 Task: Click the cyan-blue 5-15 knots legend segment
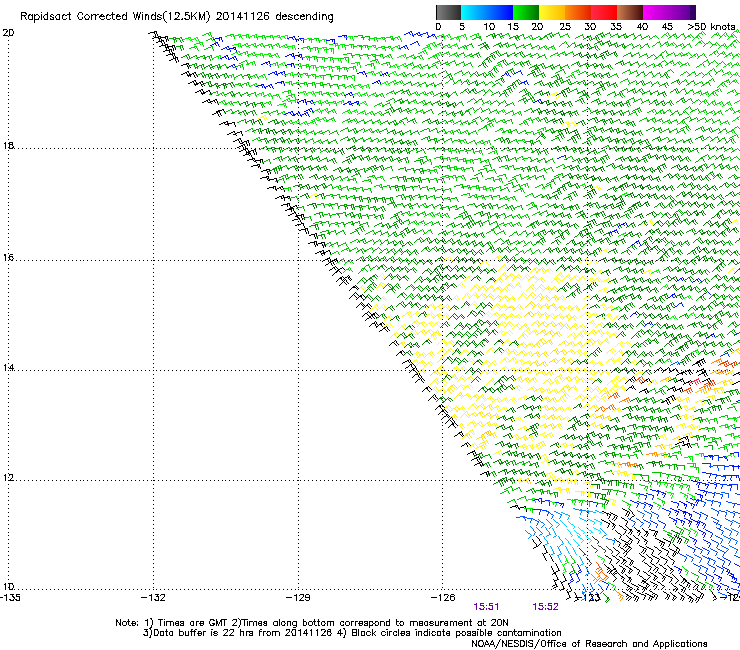[x=487, y=12]
